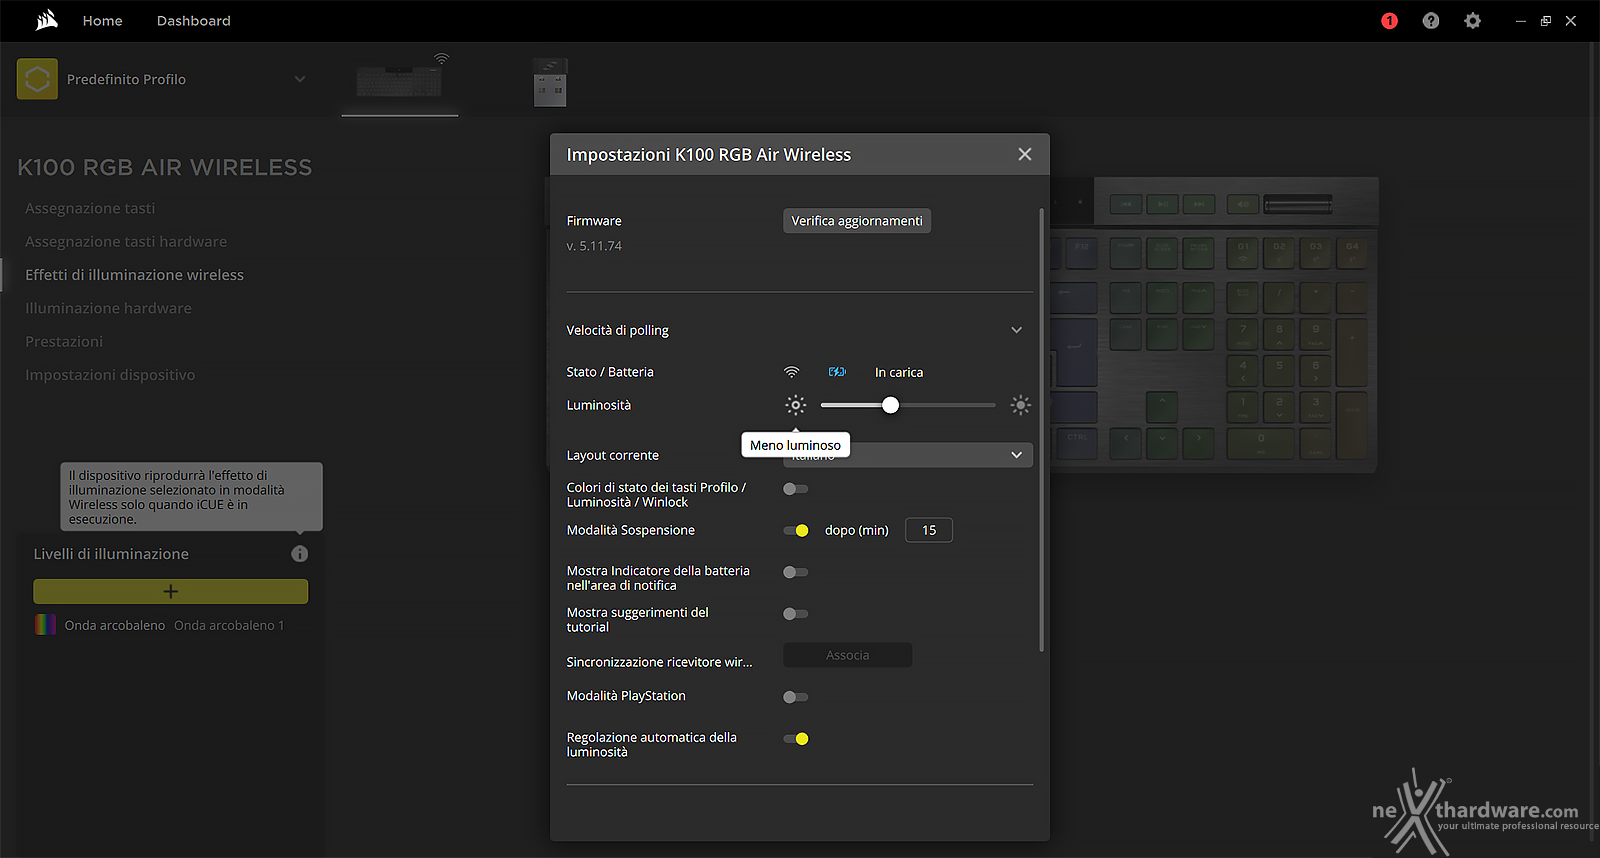This screenshot has height=858, width=1600.
Task: Go to the Home tab
Action: pyautogui.click(x=102, y=21)
